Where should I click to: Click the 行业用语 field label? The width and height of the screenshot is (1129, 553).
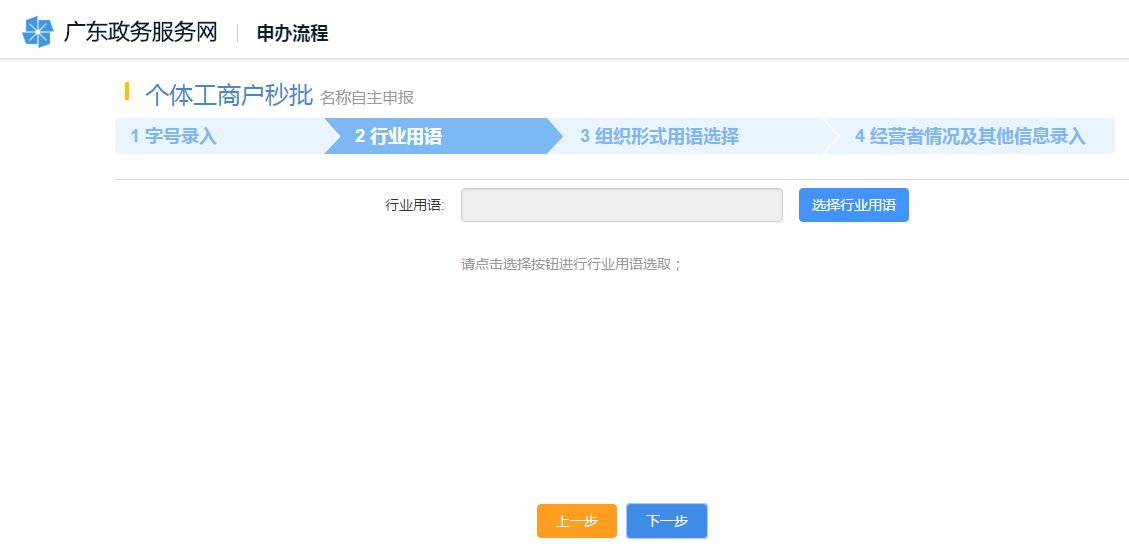tap(415, 206)
